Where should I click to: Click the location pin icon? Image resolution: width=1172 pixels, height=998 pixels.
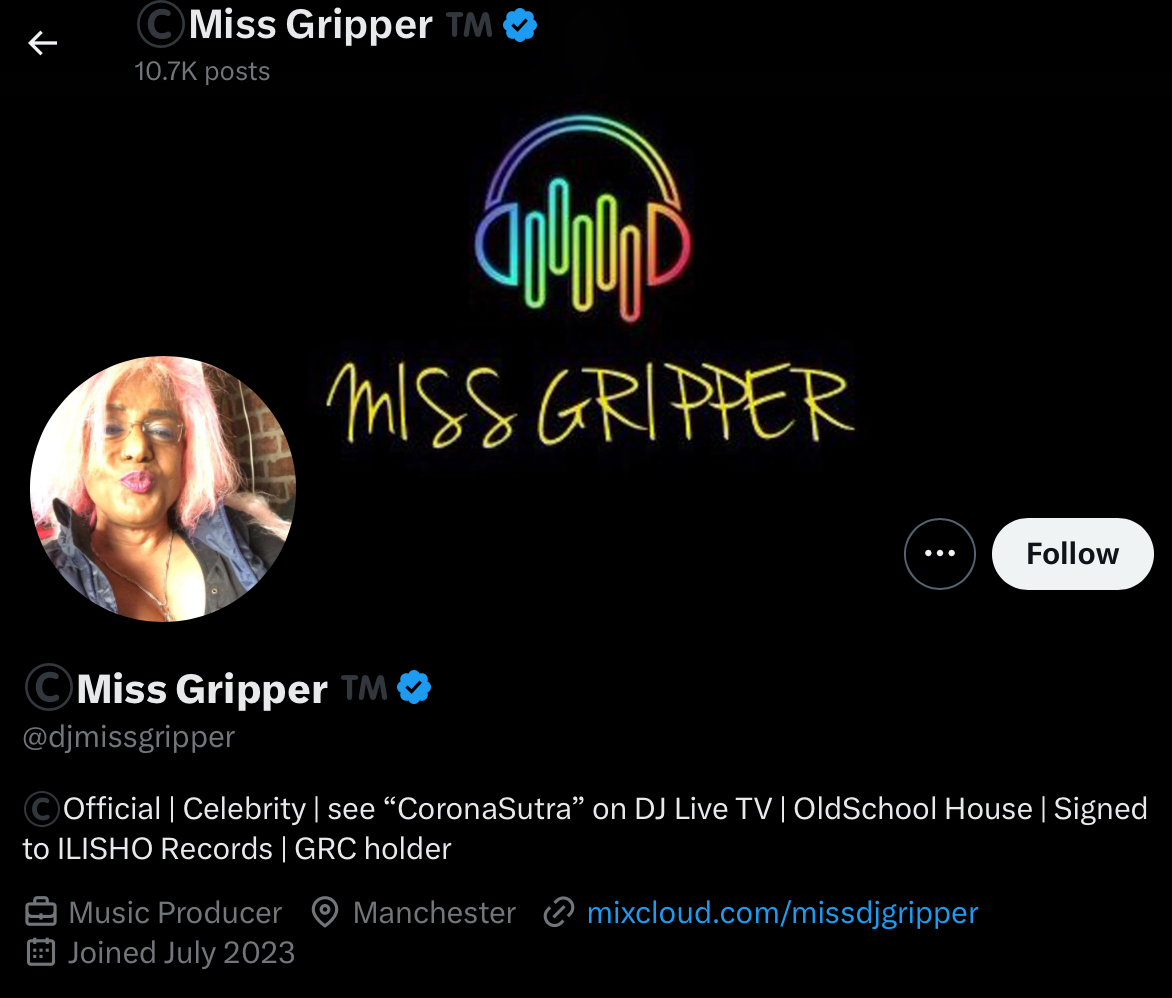coord(325,913)
